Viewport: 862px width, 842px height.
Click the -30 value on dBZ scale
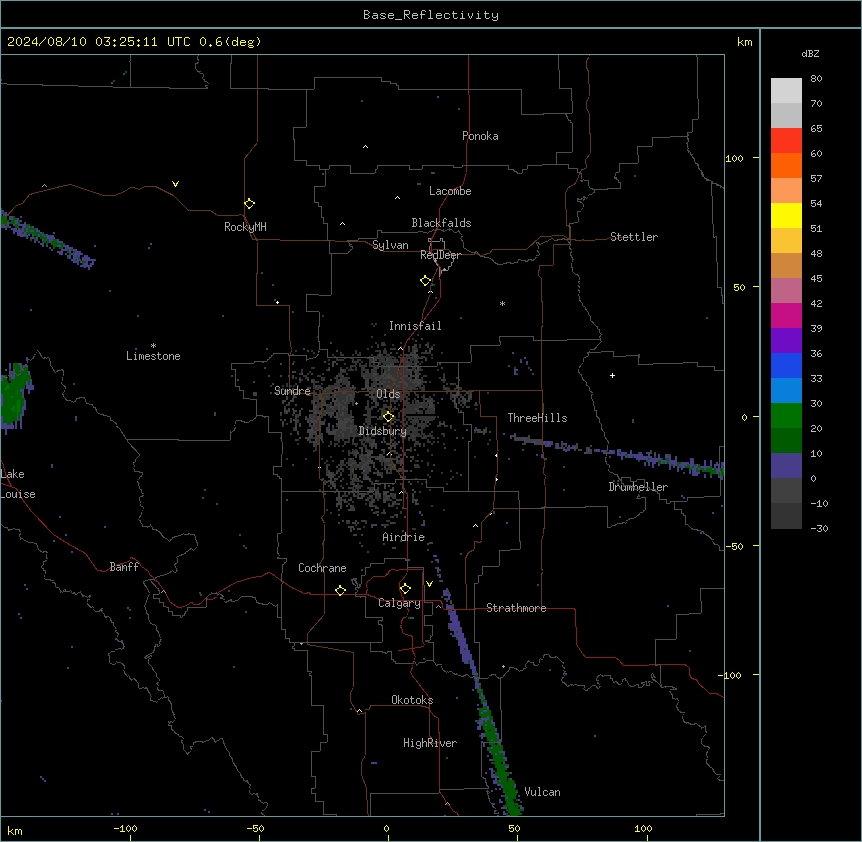click(819, 529)
